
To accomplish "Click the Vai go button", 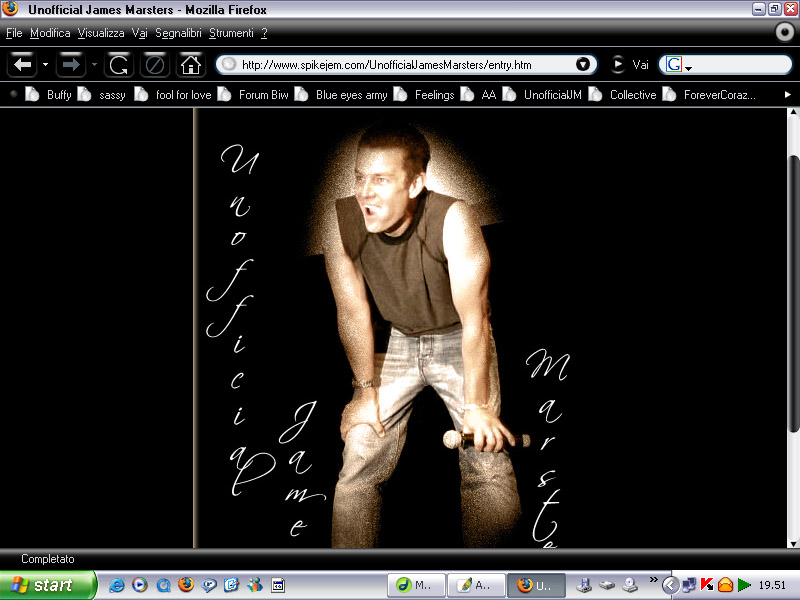I will click(630, 65).
